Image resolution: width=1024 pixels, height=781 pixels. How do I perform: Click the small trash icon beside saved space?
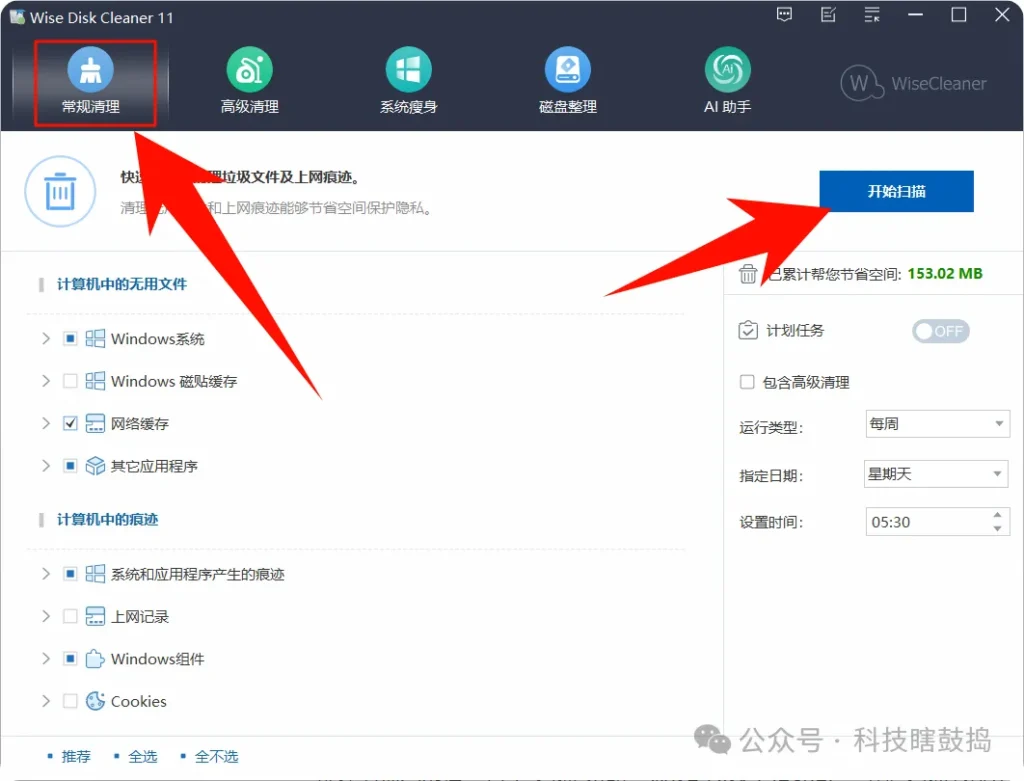(748, 274)
